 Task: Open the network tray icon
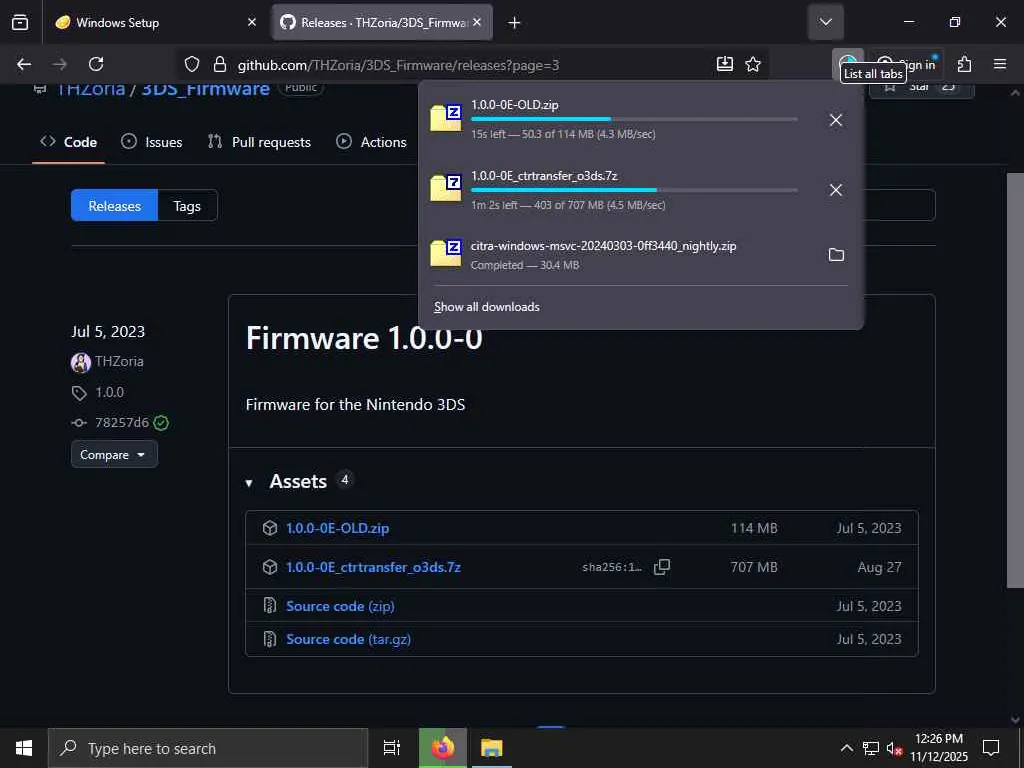pyautogui.click(x=870, y=748)
